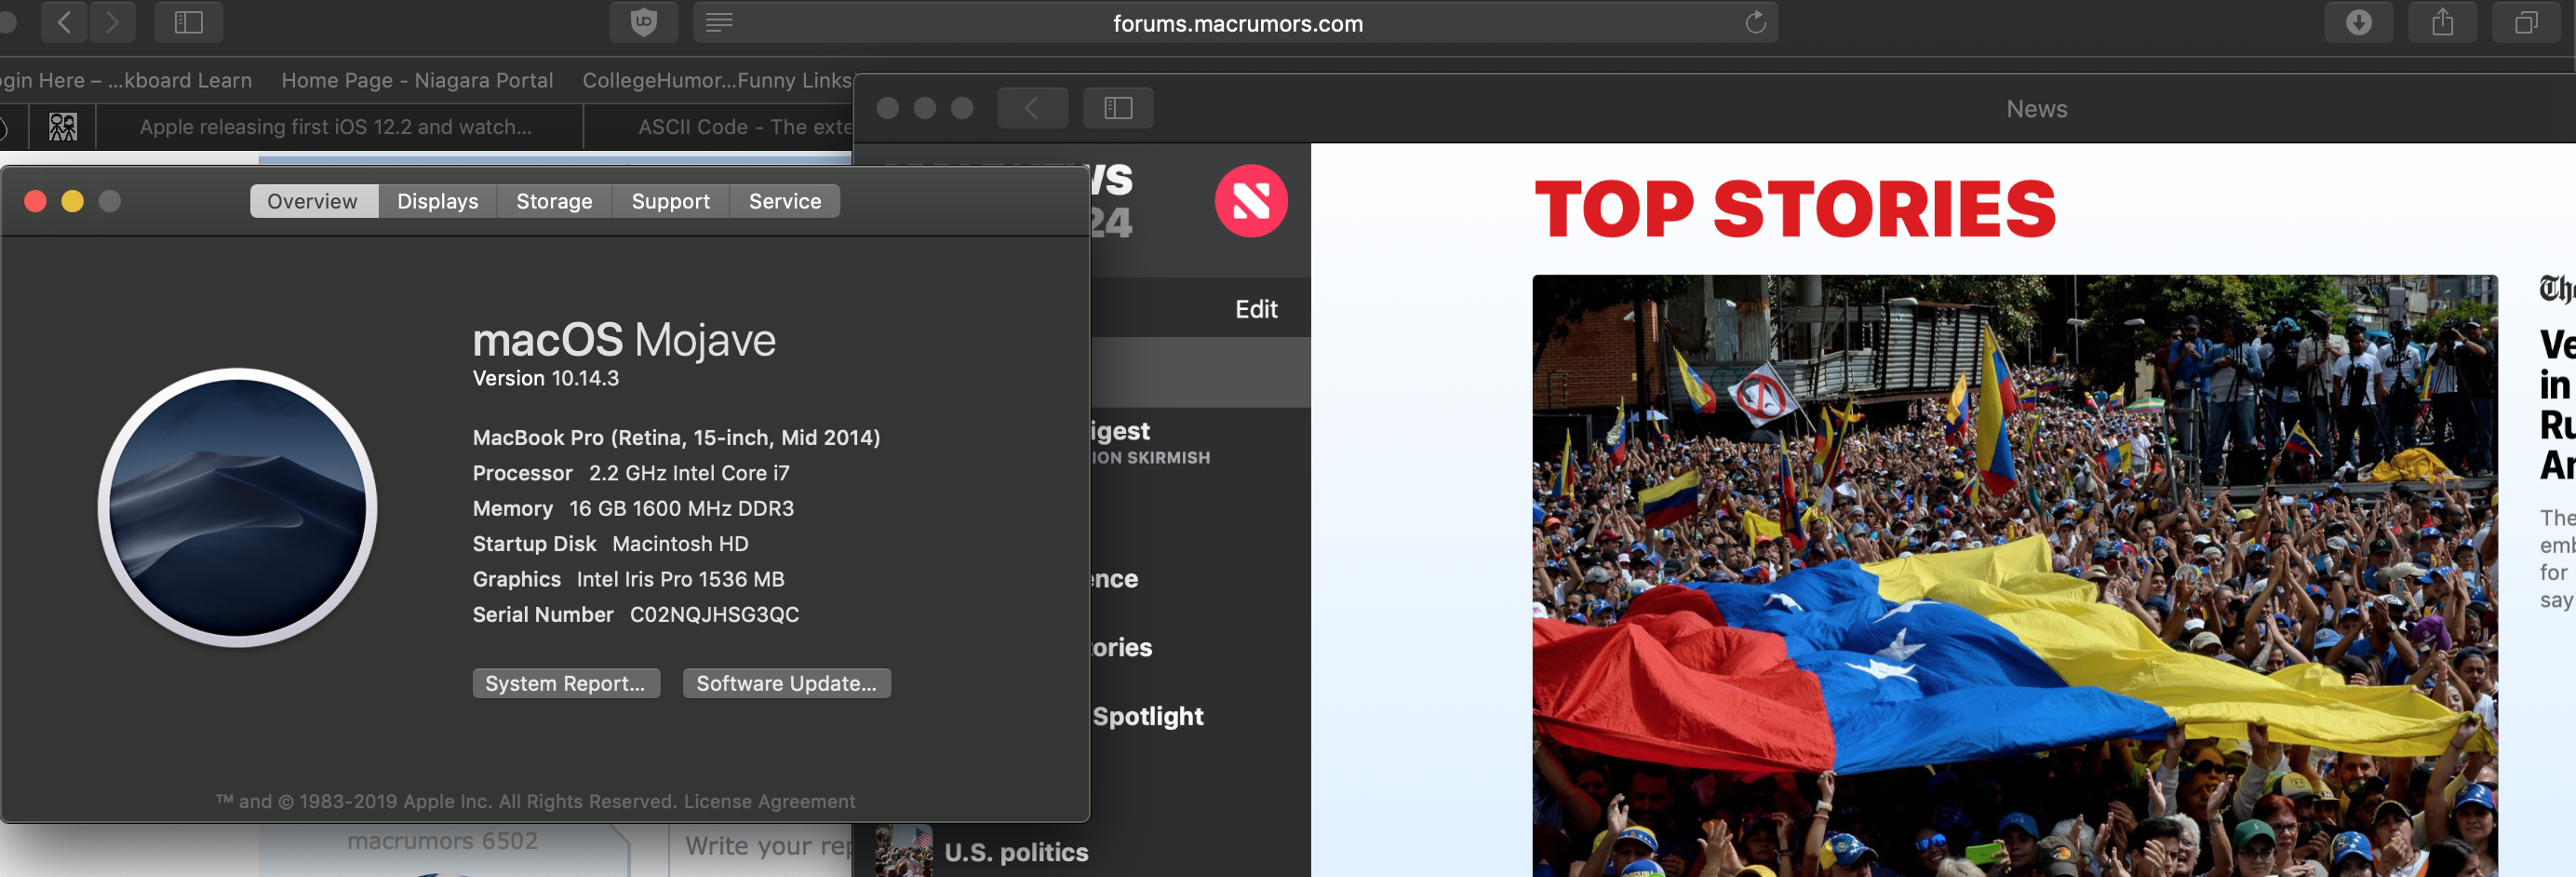The image size is (2576, 877).
Task: Open U.S. politics channel in News sidebar
Action: [1015, 852]
